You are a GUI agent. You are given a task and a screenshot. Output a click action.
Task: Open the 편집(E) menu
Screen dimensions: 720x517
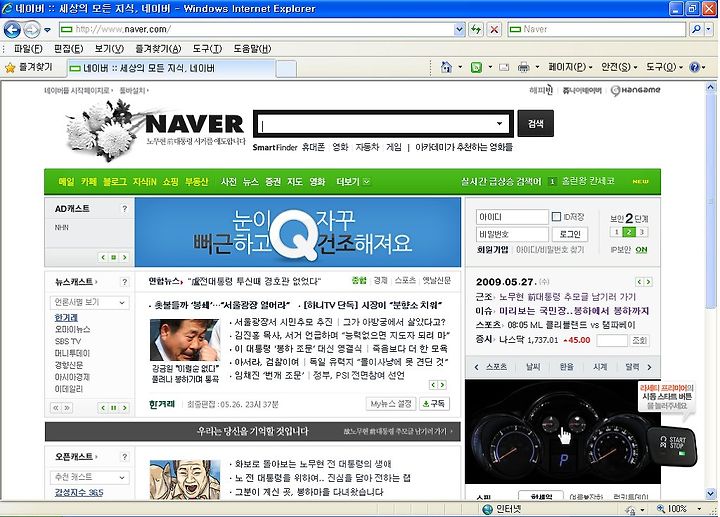(x=68, y=49)
